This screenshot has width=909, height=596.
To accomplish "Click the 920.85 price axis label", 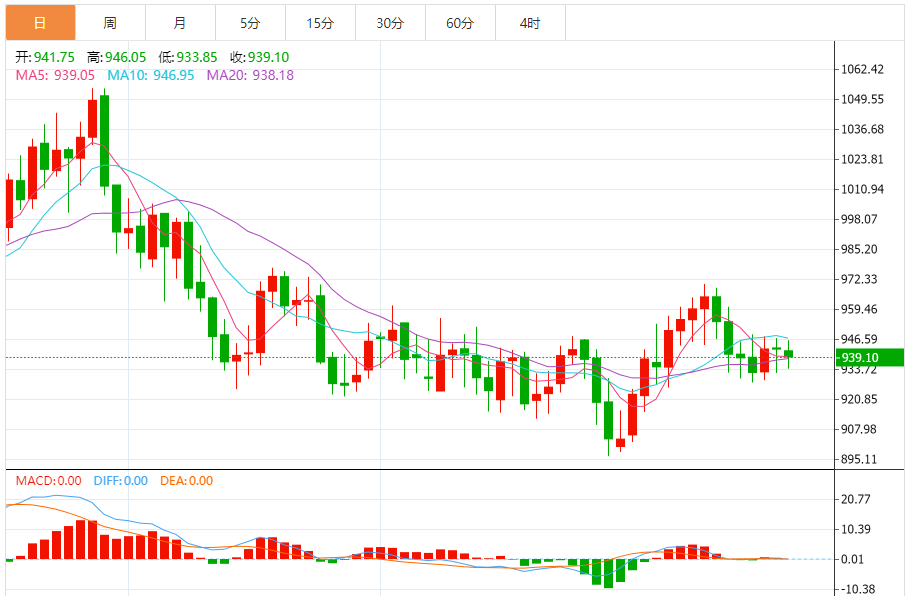I will [x=859, y=399].
